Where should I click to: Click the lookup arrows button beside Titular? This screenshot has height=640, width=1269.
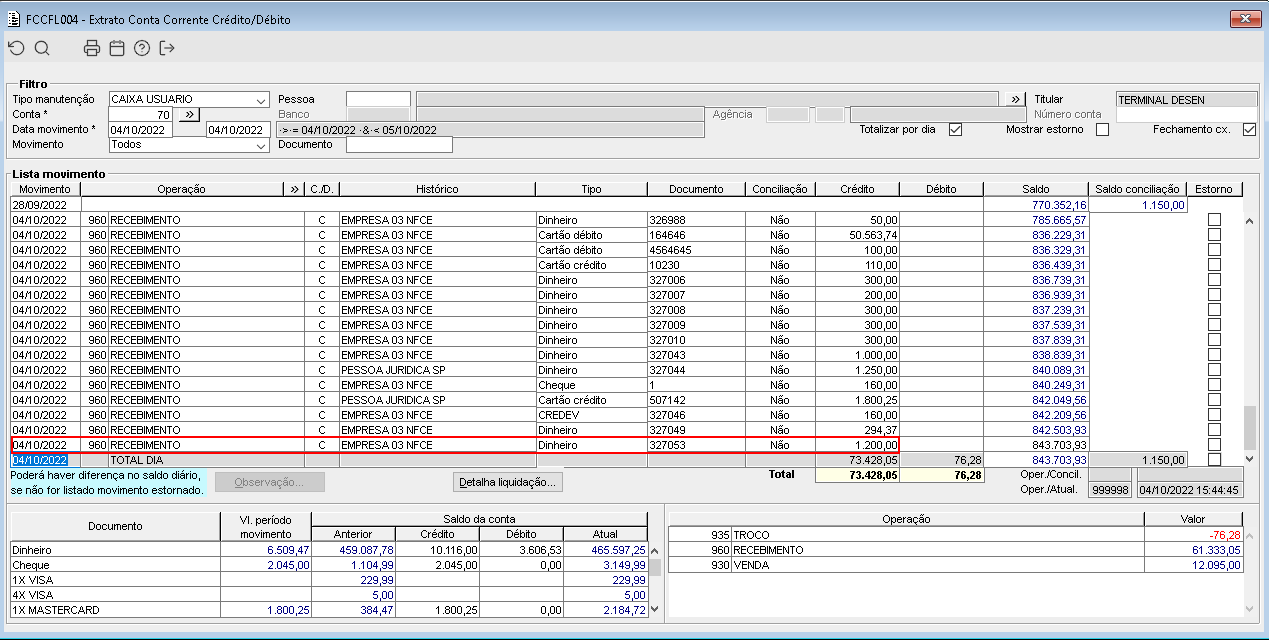point(1016,99)
